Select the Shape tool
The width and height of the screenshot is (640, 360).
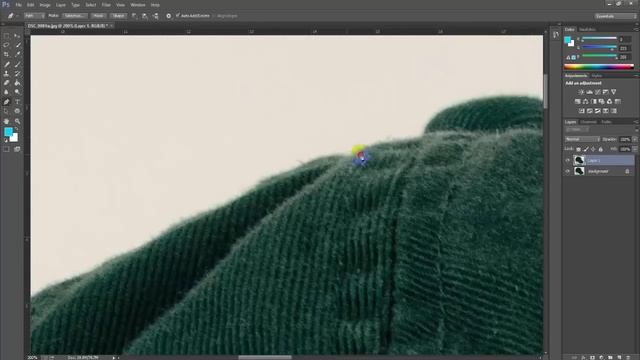point(17,111)
